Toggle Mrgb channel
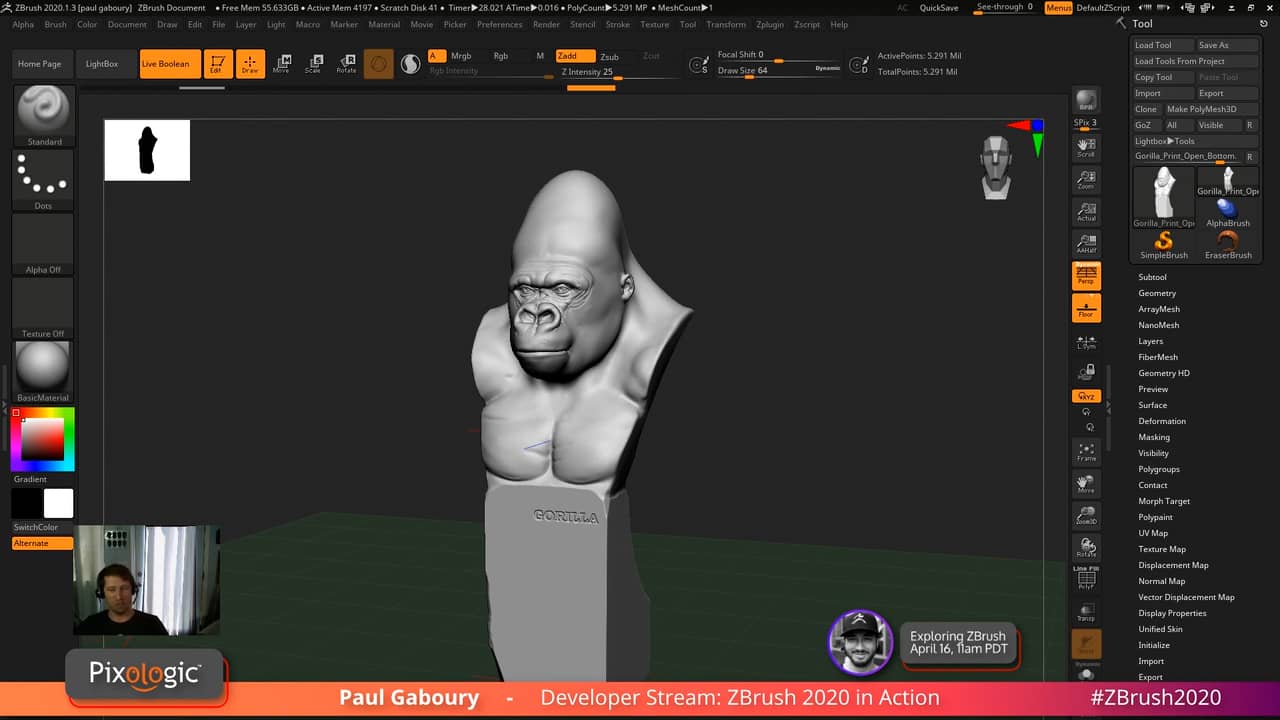1280x720 pixels. pyautogui.click(x=461, y=56)
